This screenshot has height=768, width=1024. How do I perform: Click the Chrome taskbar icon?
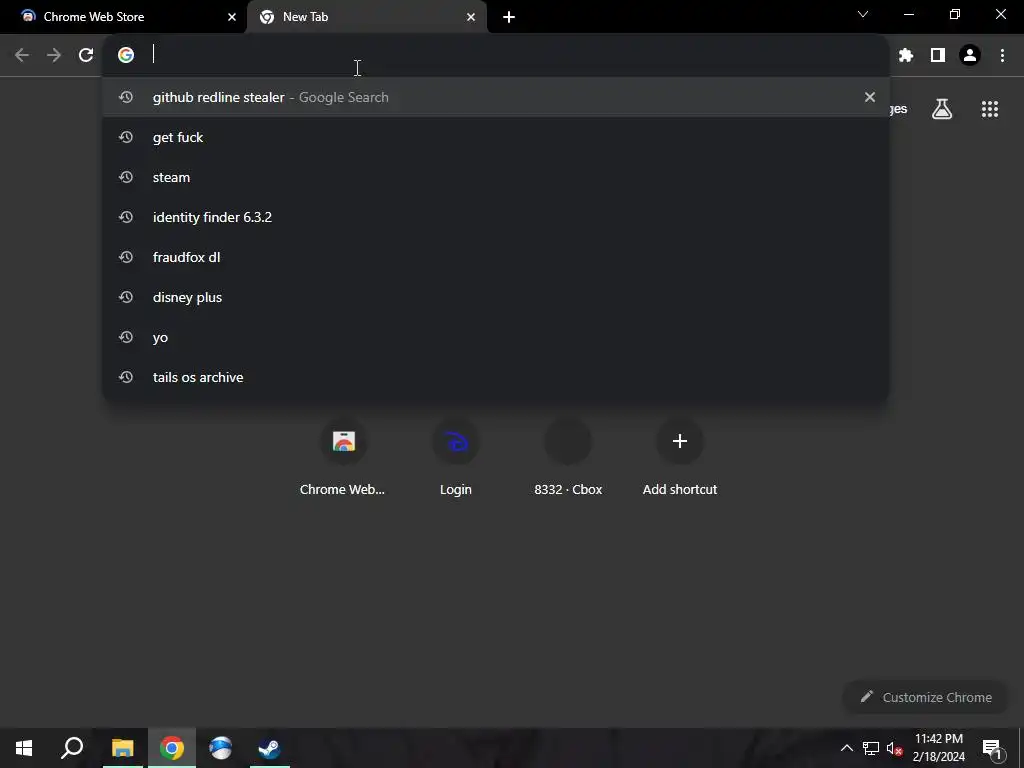[x=172, y=748]
